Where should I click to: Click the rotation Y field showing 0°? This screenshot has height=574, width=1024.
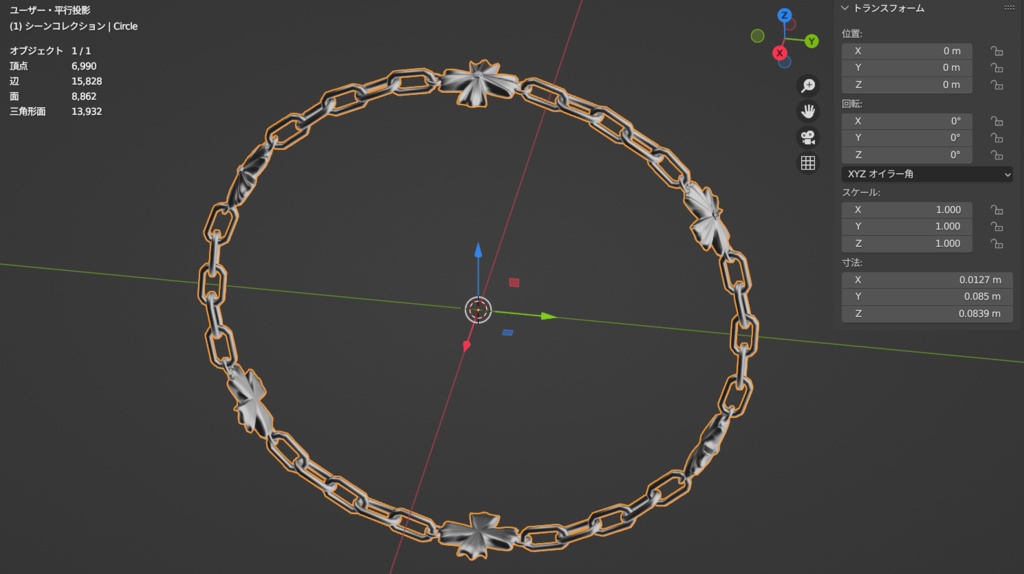(x=906, y=138)
